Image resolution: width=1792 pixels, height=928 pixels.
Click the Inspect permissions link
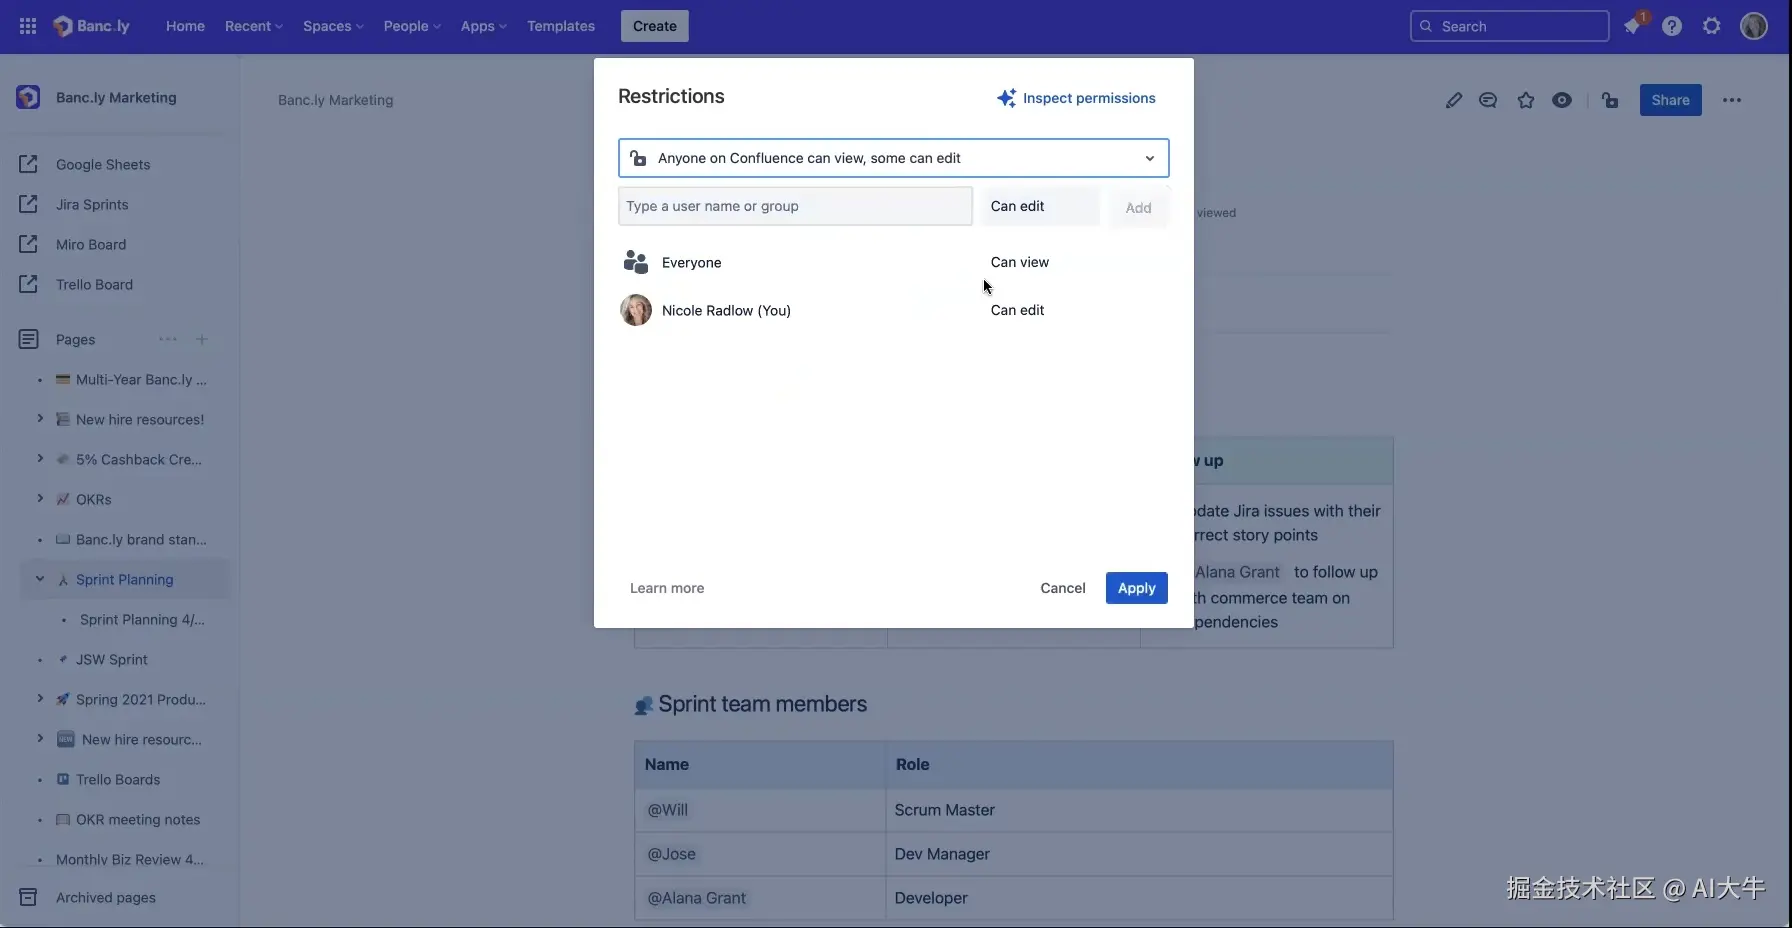(1089, 98)
